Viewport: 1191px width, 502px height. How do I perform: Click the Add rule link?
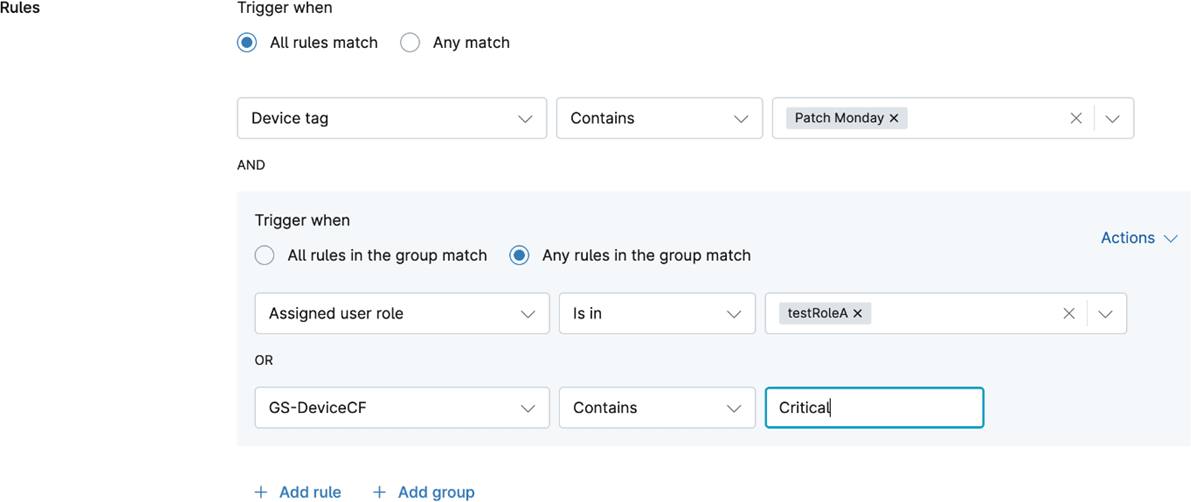pyautogui.click(x=309, y=492)
